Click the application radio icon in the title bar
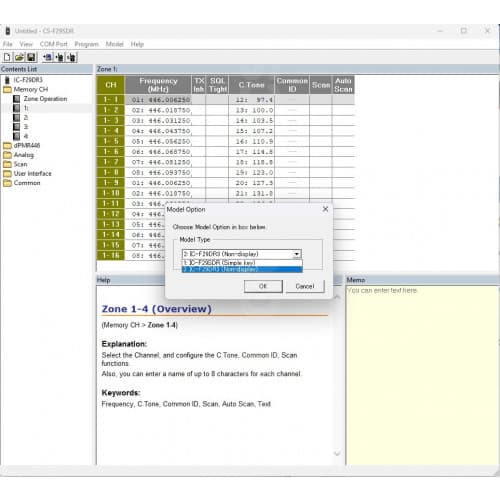This screenshot has width=500, height=500. [x=8, y=31]
